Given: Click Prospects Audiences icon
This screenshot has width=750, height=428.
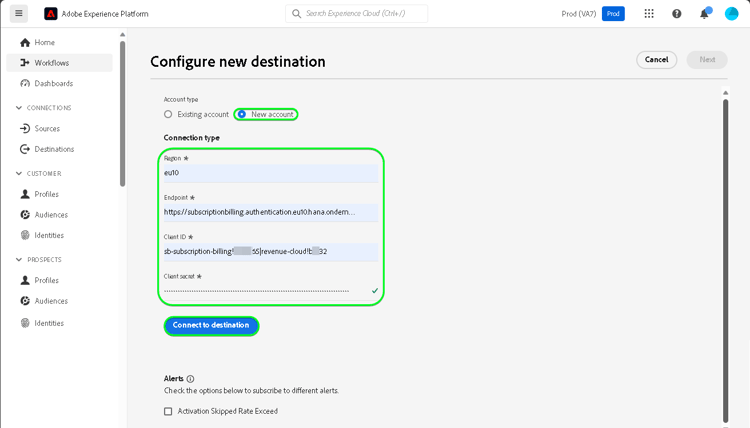Looking at the screenshot, I should pos(25,300).
